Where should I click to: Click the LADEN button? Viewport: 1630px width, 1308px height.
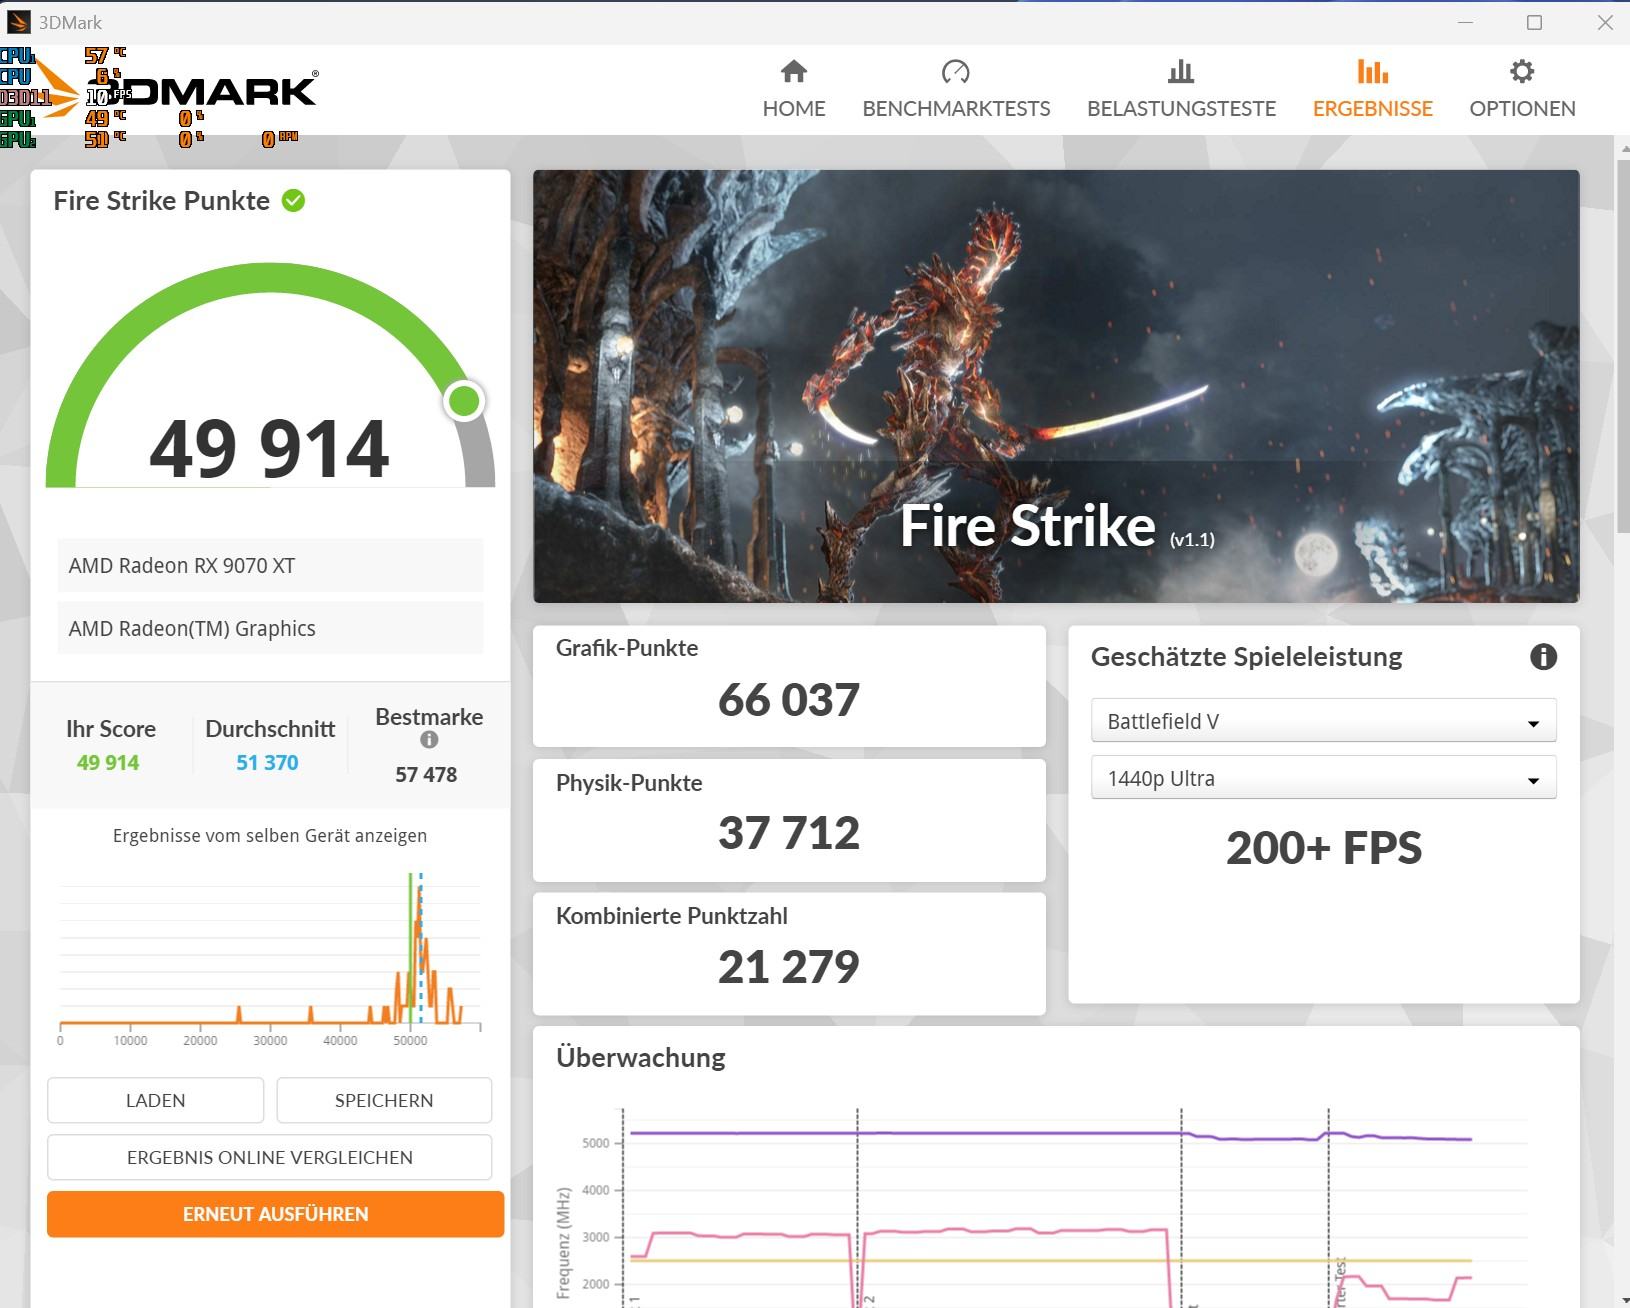155,1100
